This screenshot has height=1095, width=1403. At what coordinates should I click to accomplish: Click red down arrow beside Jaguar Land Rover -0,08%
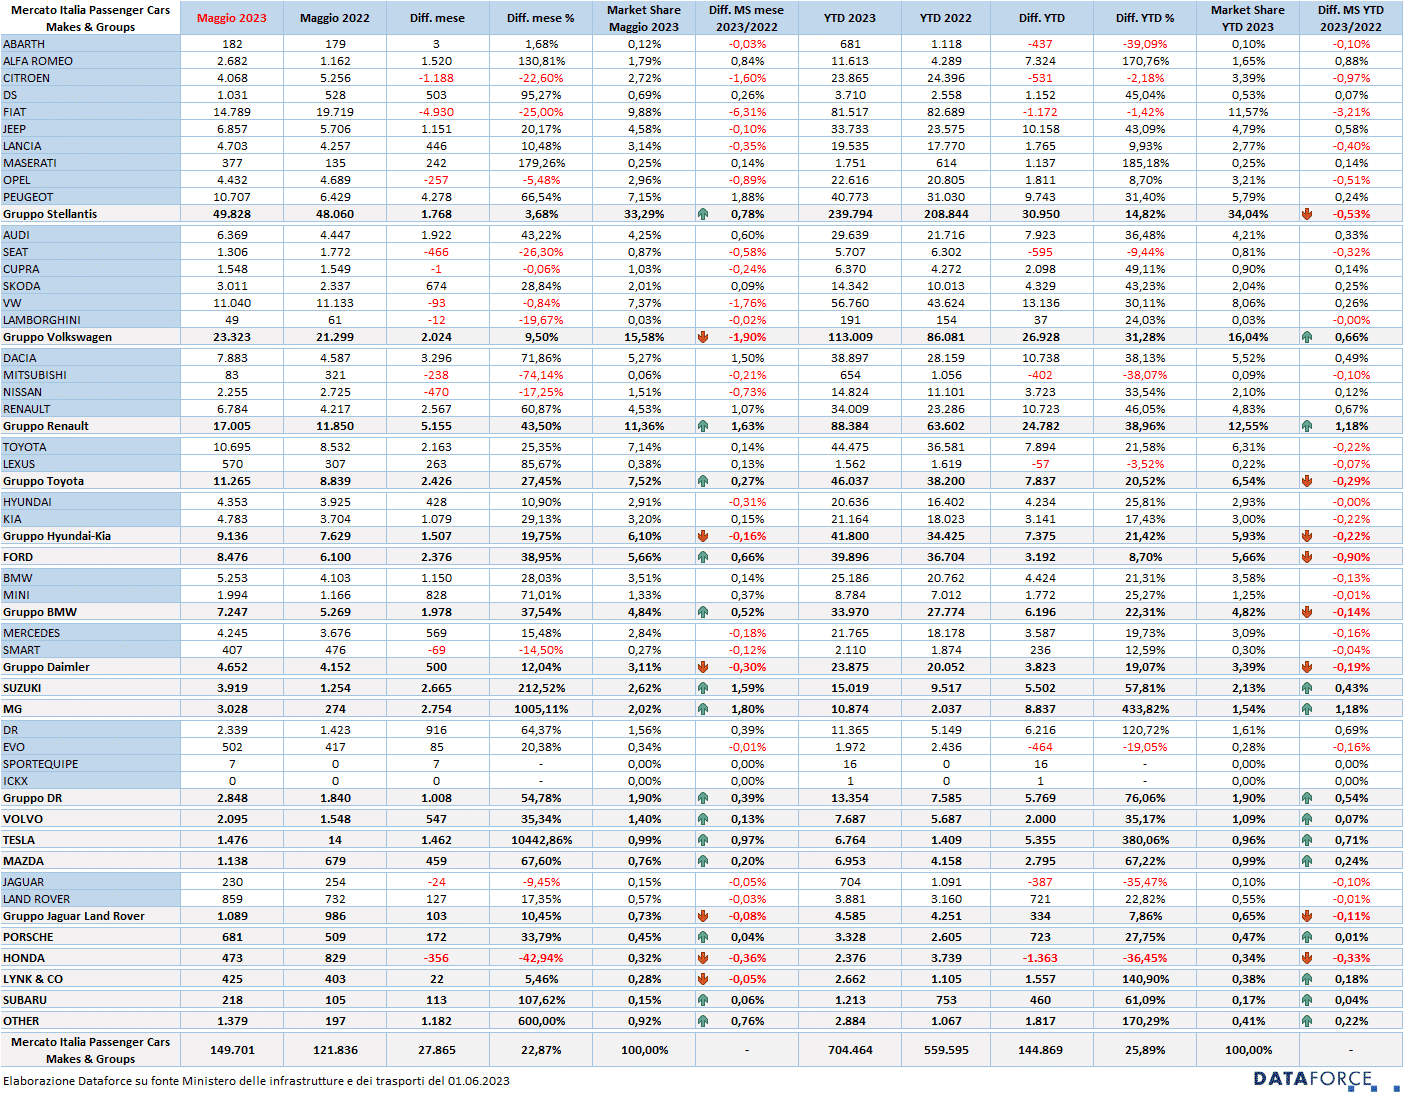point(703,916)
